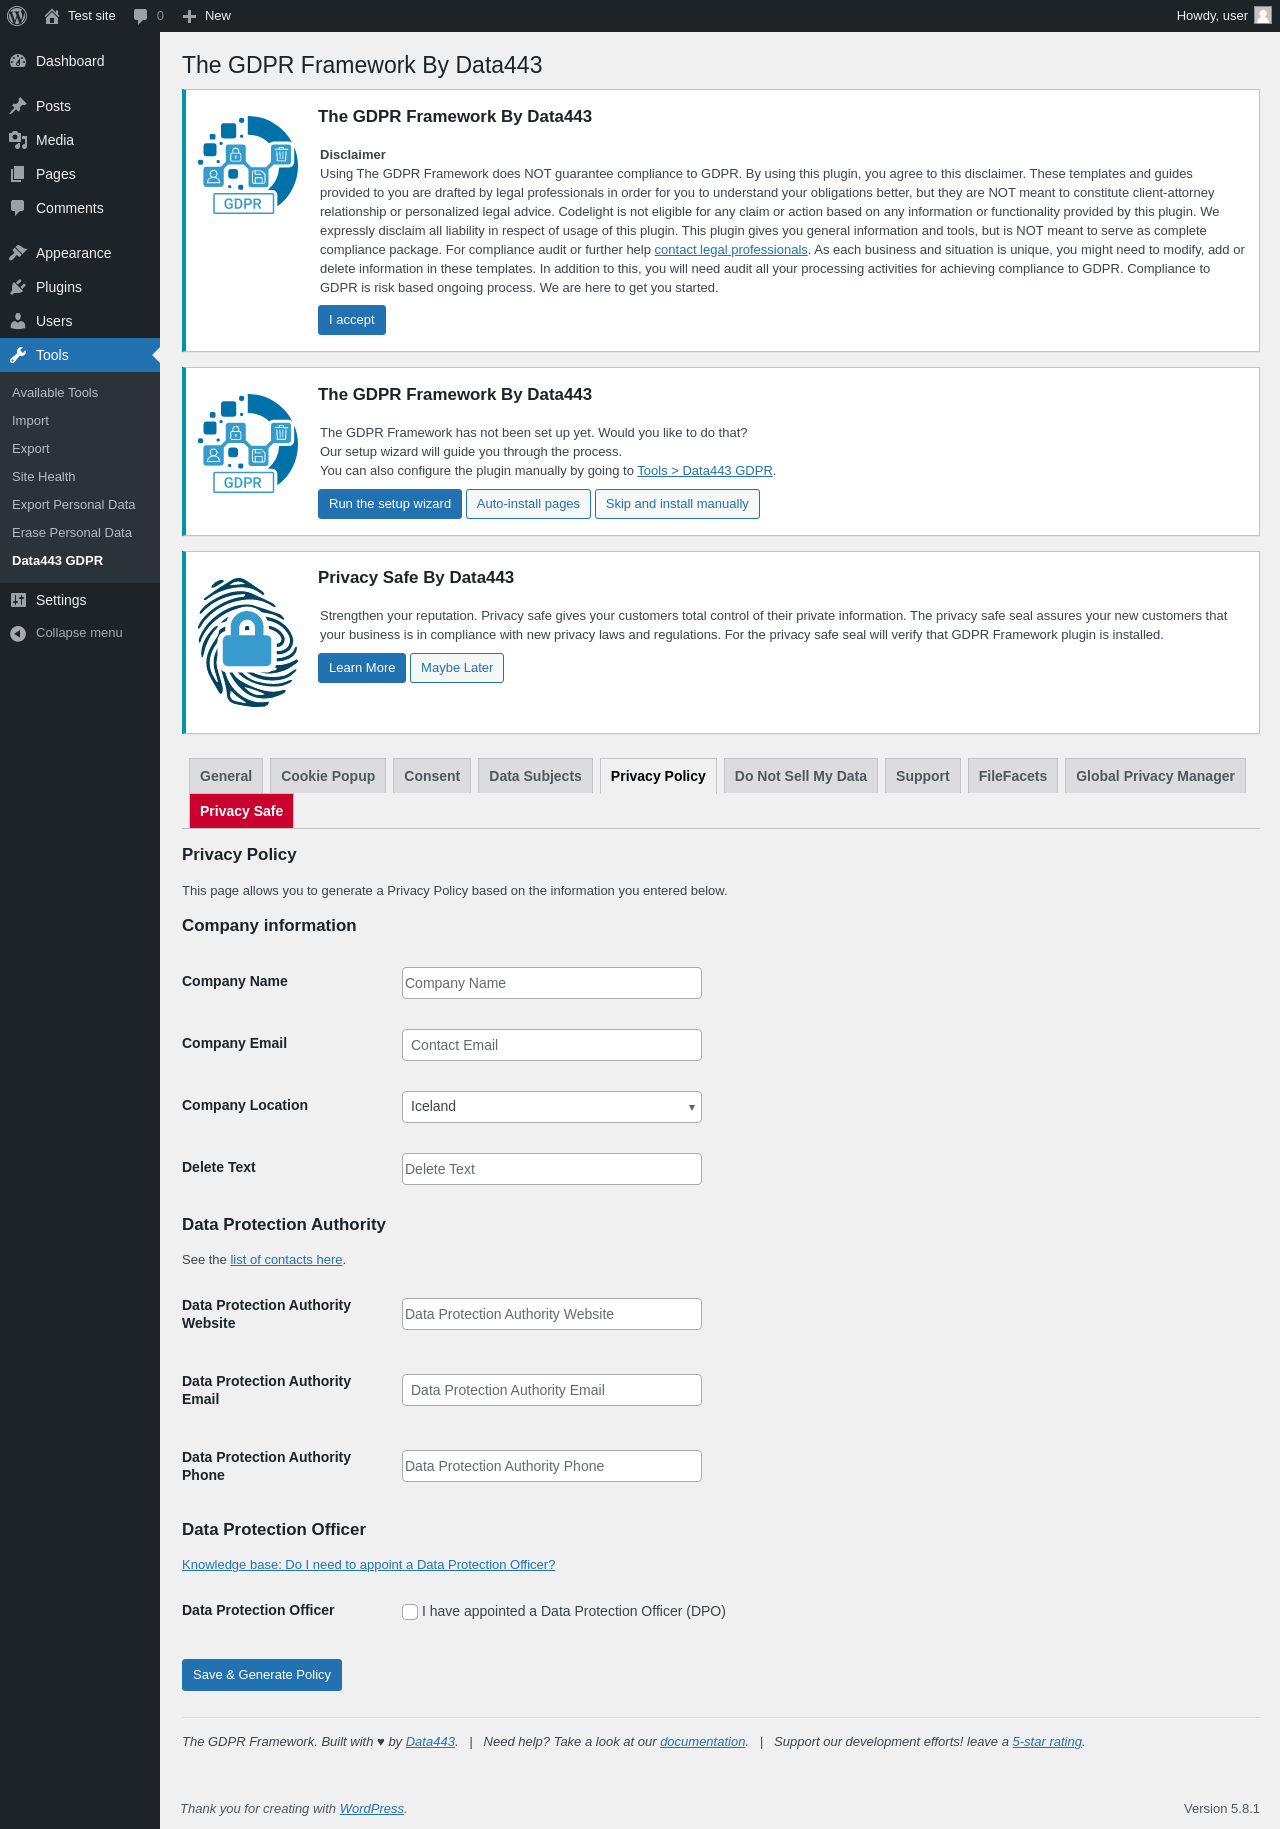This screenshot has height=1829, width=1280.
Task: Open Export Personal Data submenu item
Action: 74,505
